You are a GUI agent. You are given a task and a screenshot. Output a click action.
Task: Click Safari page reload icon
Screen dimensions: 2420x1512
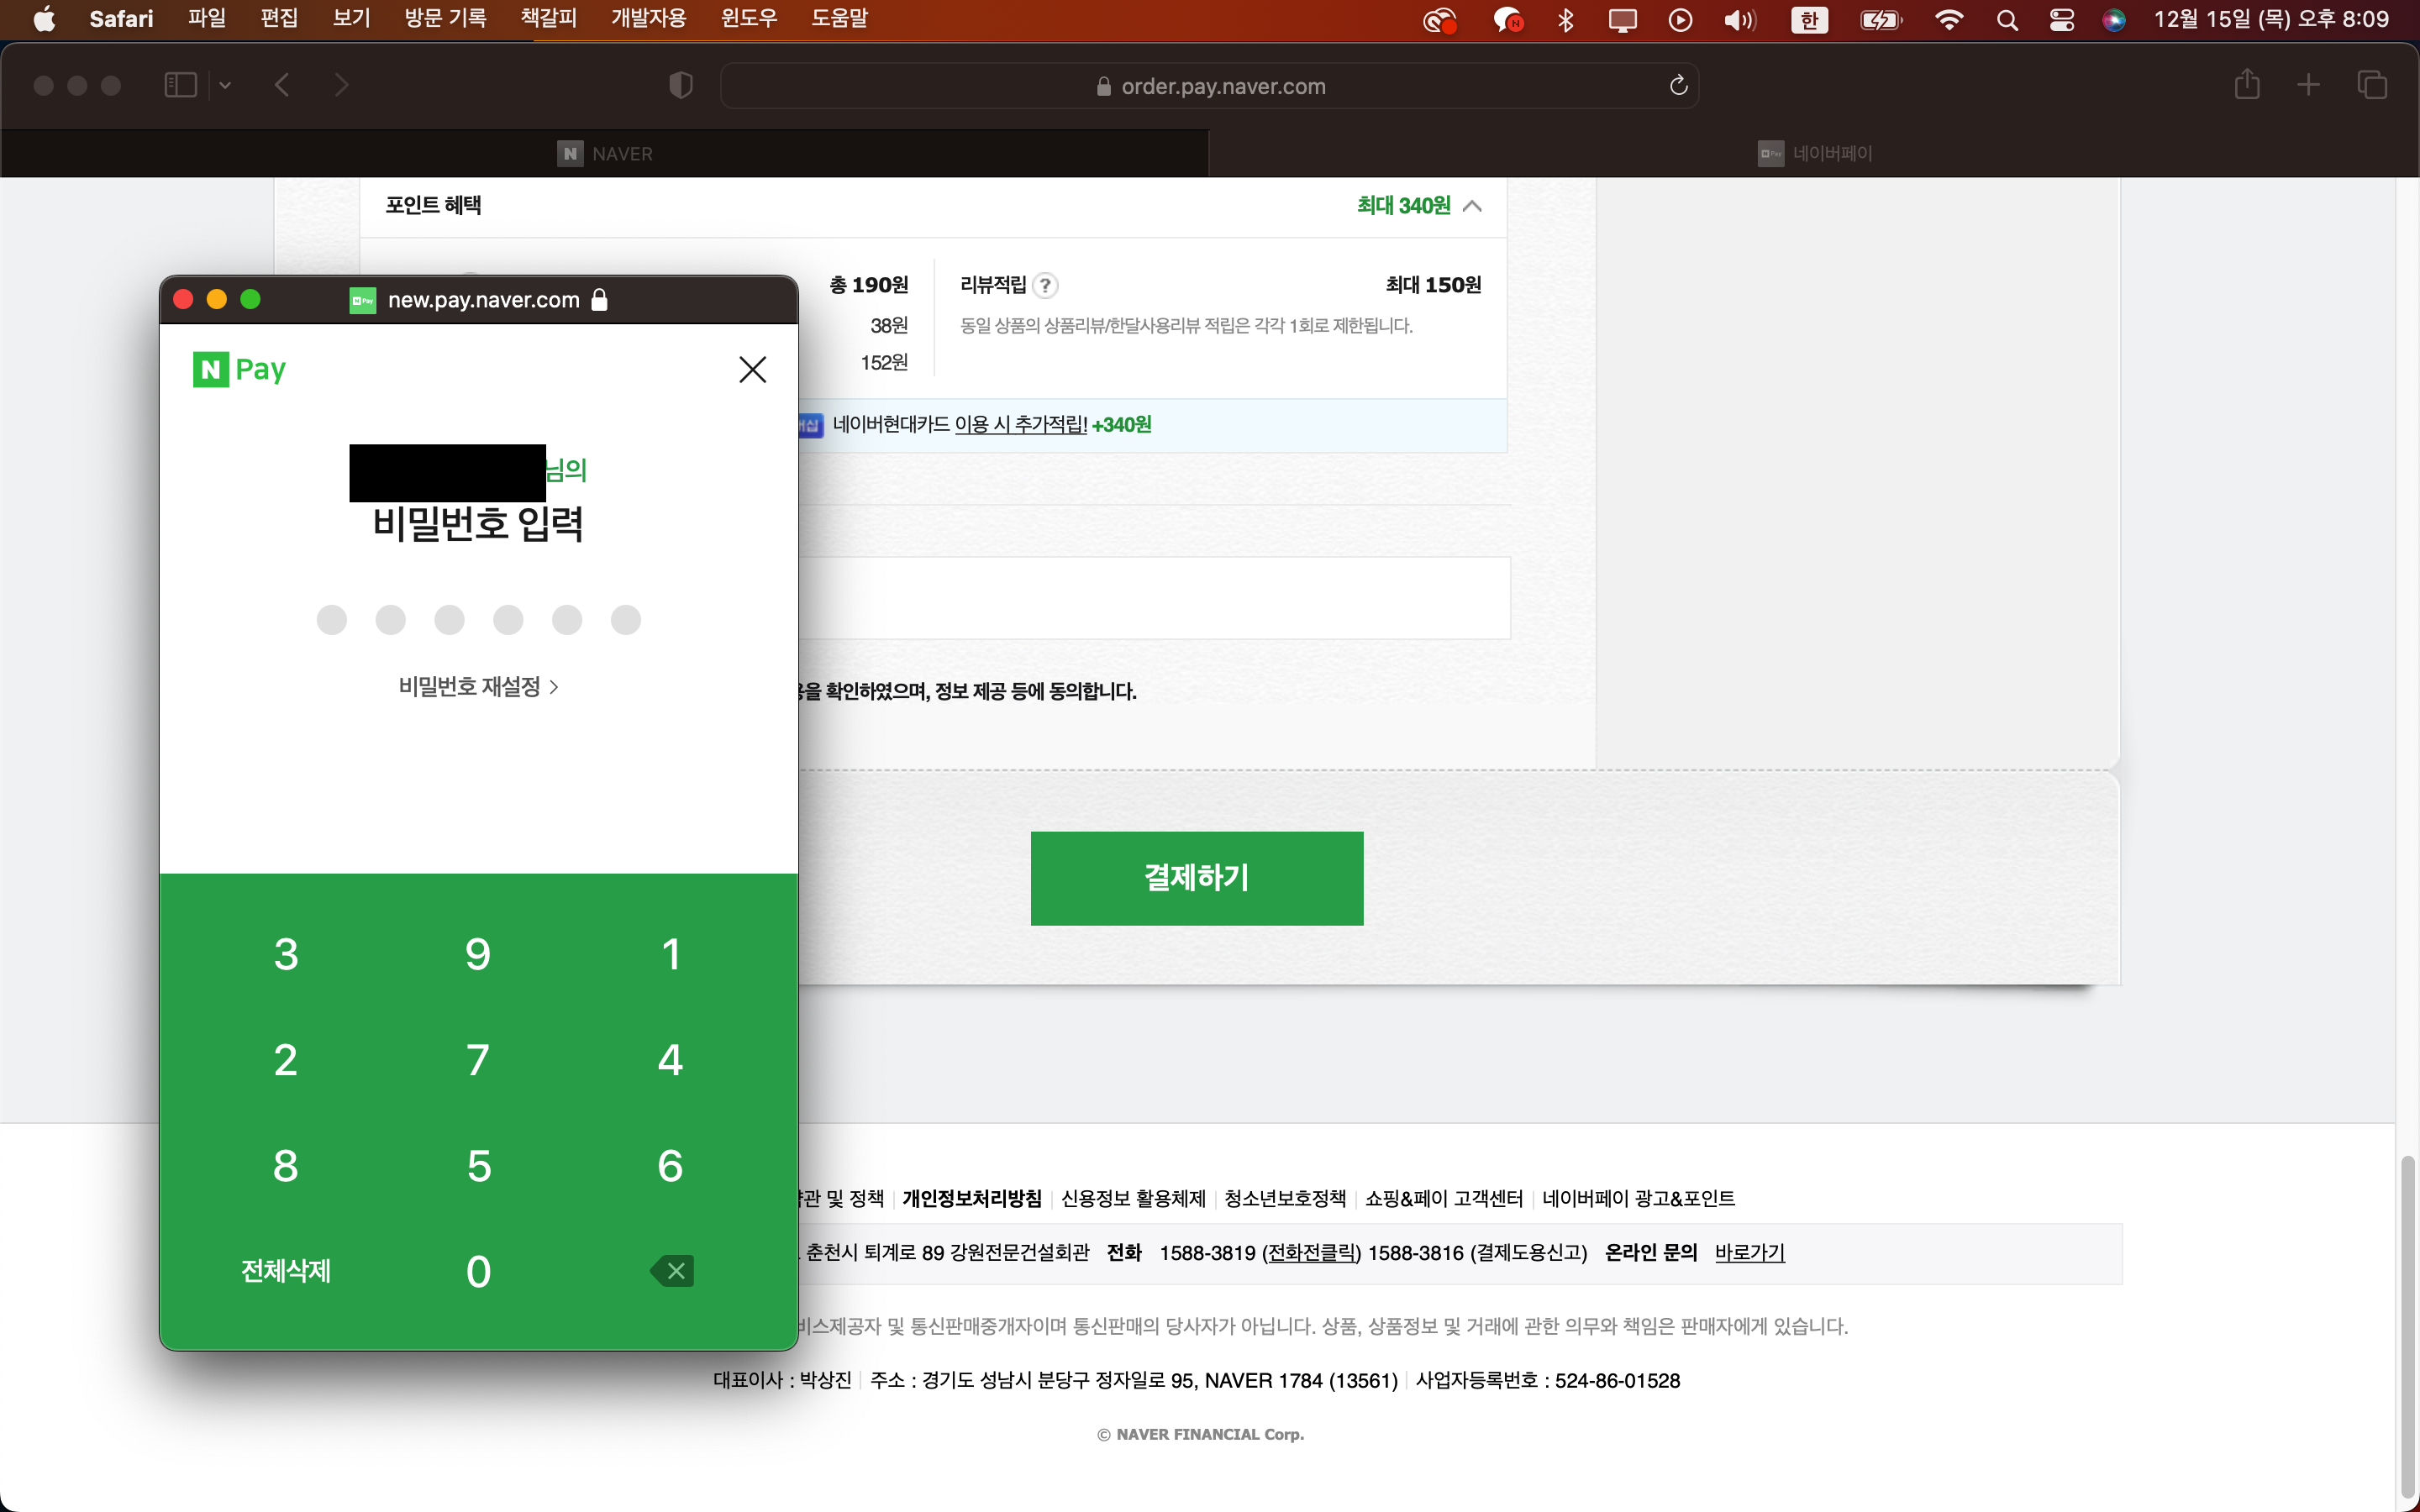[x=1678, y=86]
